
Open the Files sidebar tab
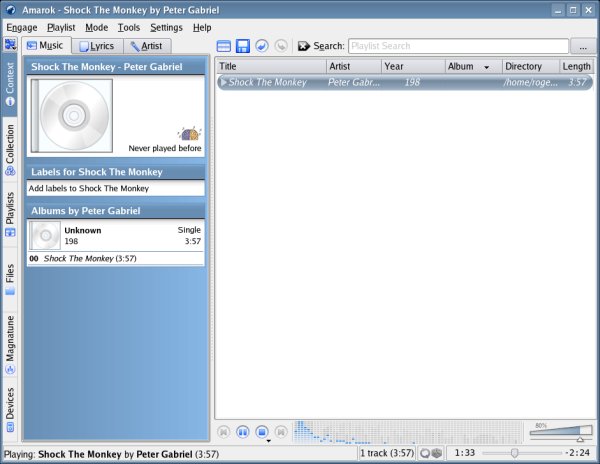10,279
